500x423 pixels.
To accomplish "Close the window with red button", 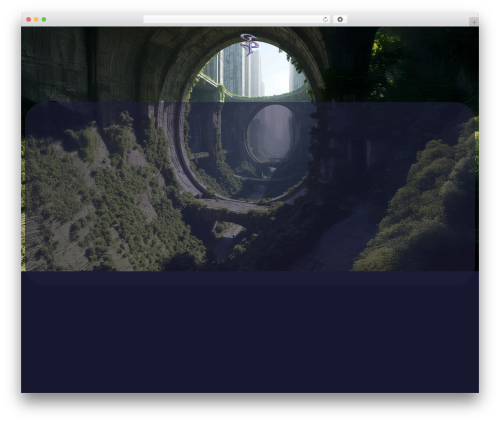I will (29, 19).
